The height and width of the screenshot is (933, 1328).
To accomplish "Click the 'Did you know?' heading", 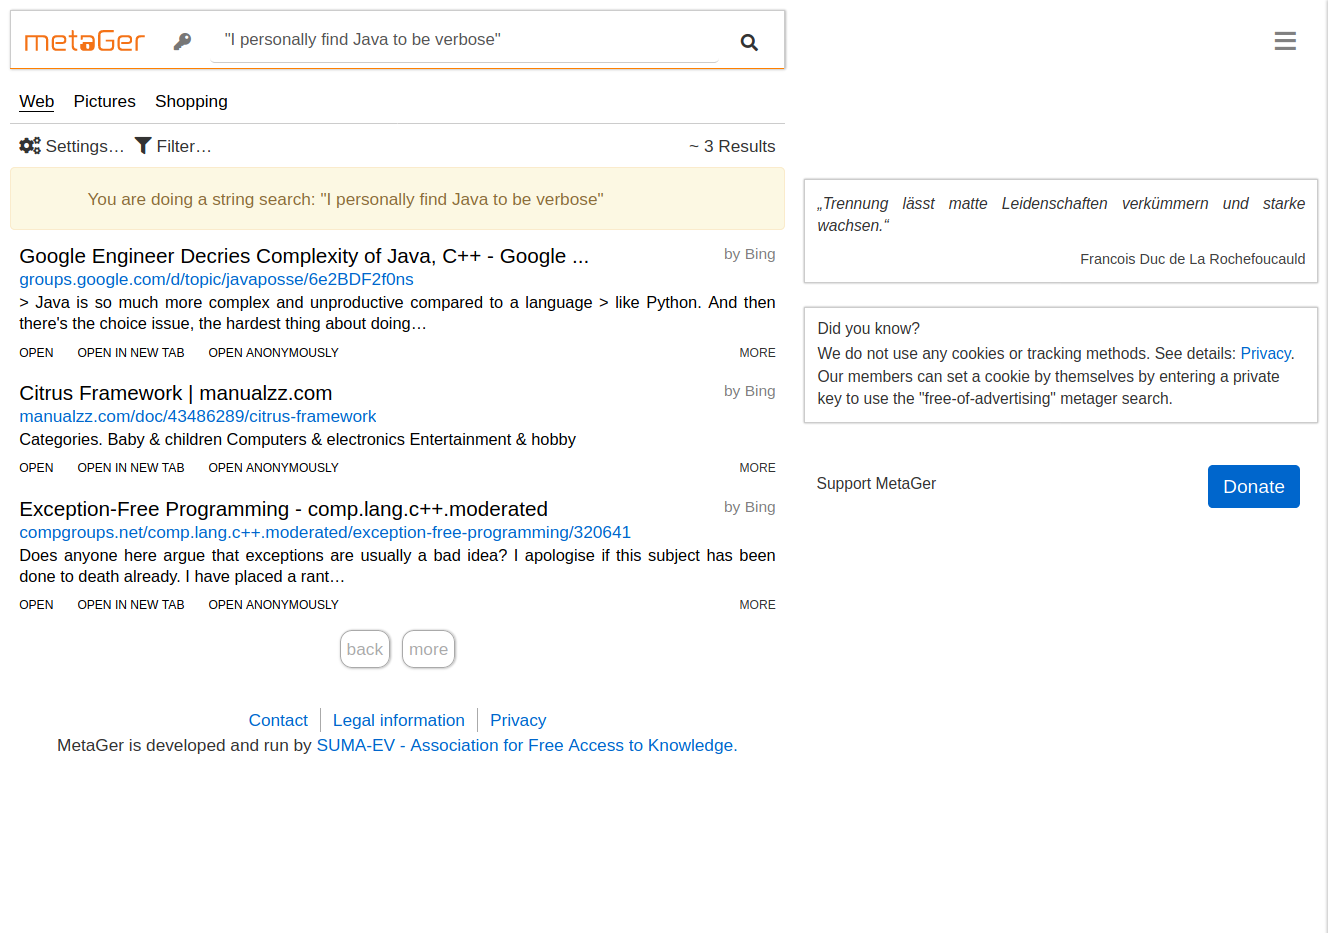I will click(x=868, y=328).
